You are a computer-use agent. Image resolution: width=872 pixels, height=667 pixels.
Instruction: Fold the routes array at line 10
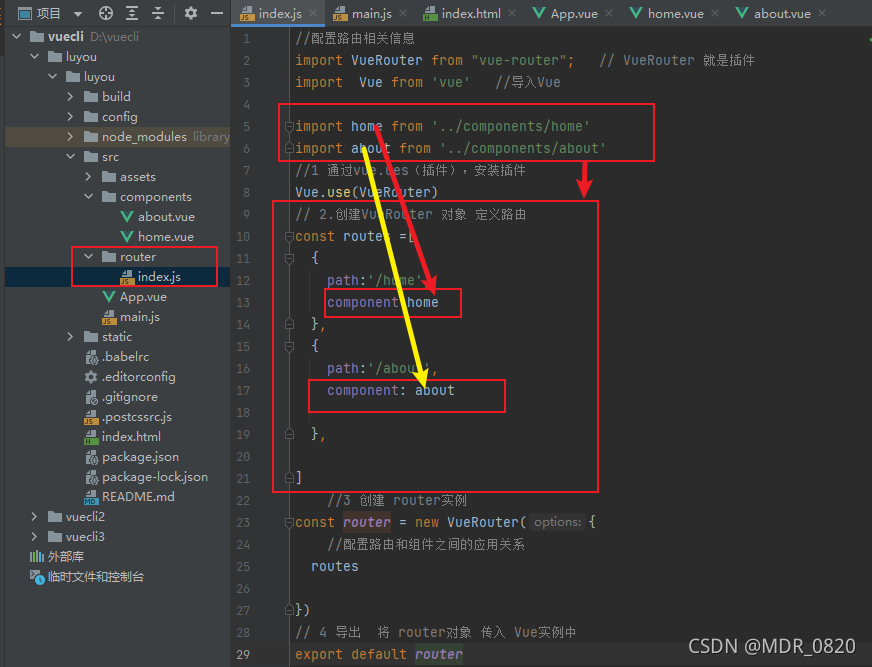289,237
